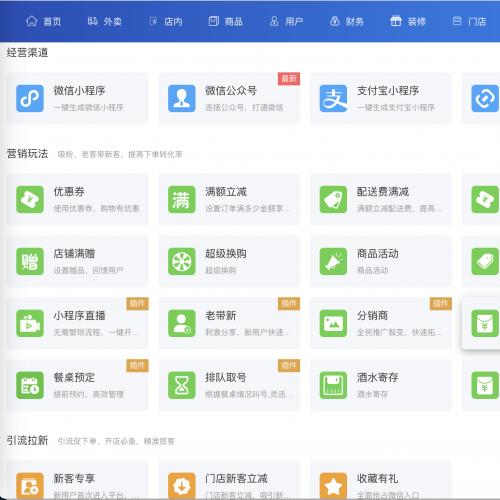Open the 排队取号 hourglass icon

click(x=182, y=385)
